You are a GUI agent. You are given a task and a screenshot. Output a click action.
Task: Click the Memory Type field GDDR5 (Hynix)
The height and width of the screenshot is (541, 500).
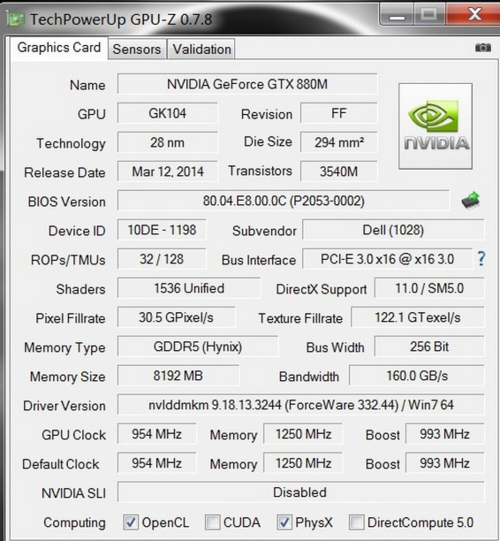click(197, 346)
